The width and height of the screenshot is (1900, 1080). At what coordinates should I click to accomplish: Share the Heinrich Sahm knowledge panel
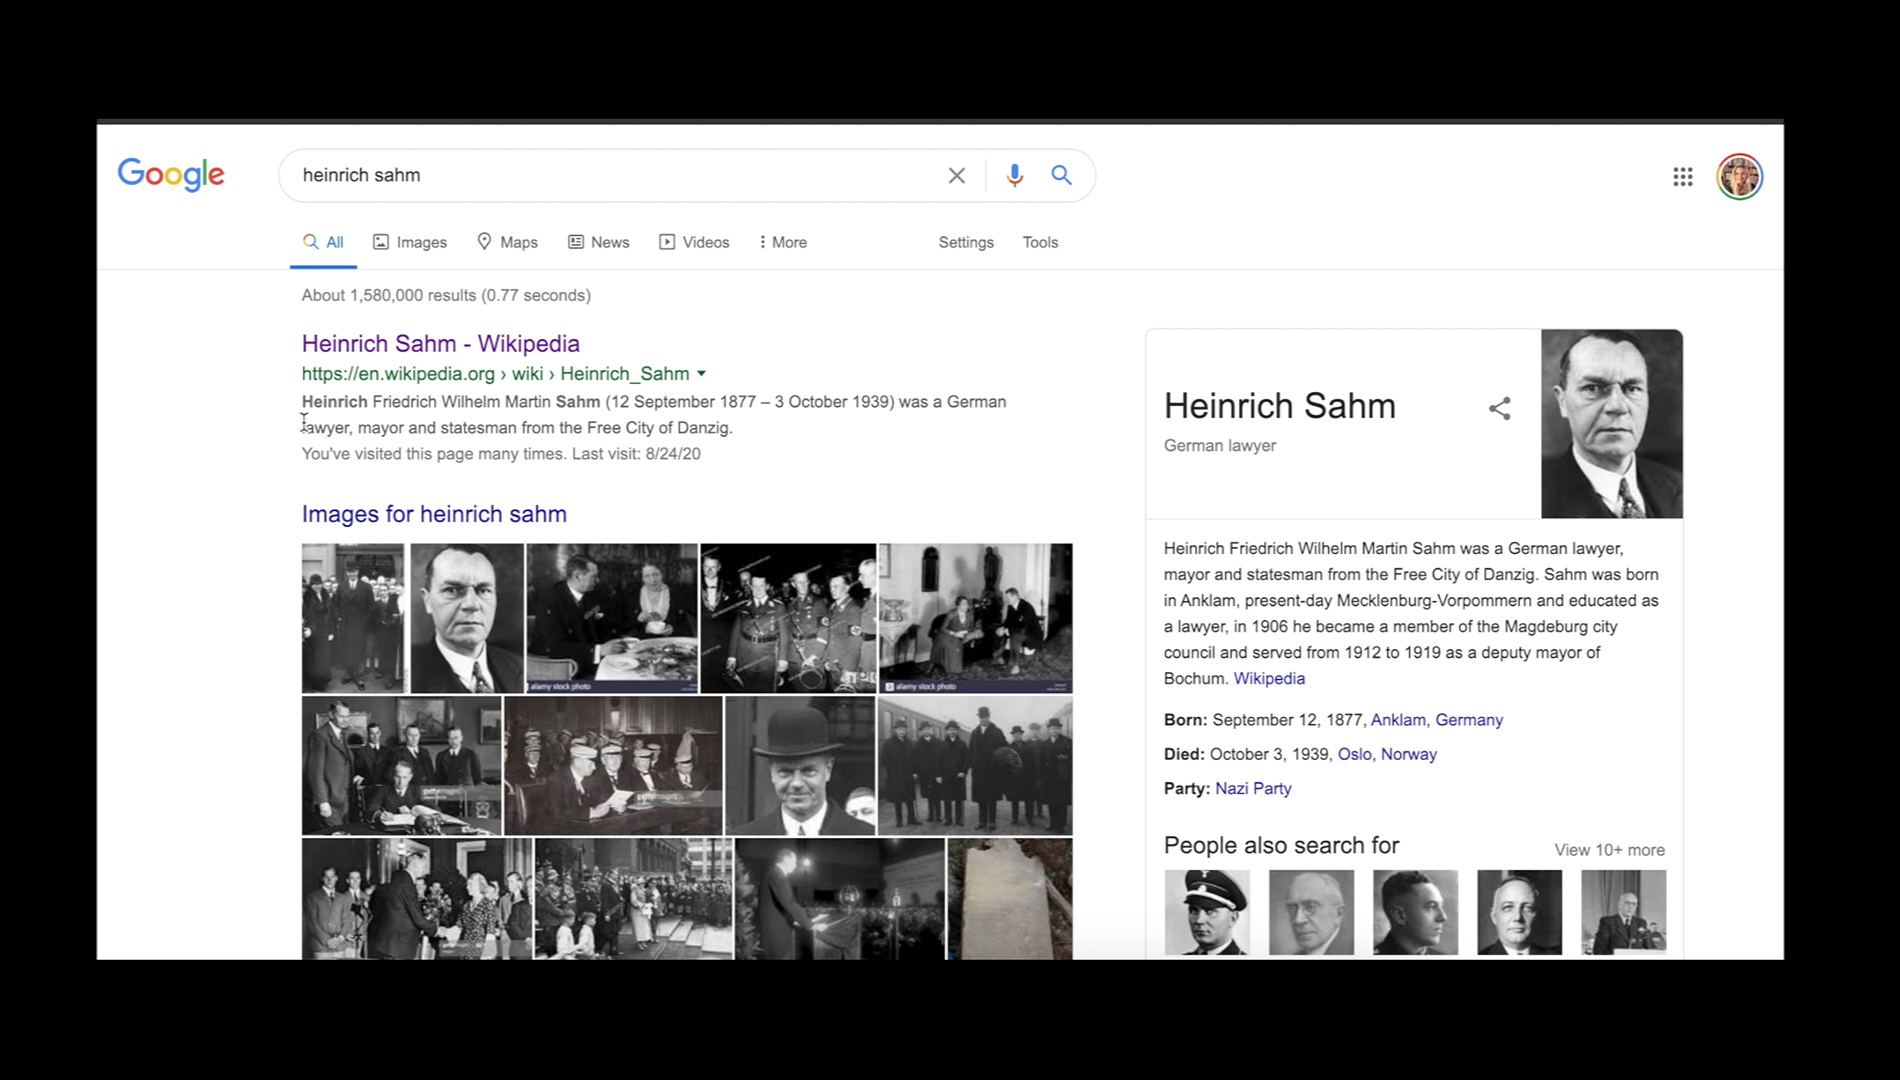[x=1500, y=408]
